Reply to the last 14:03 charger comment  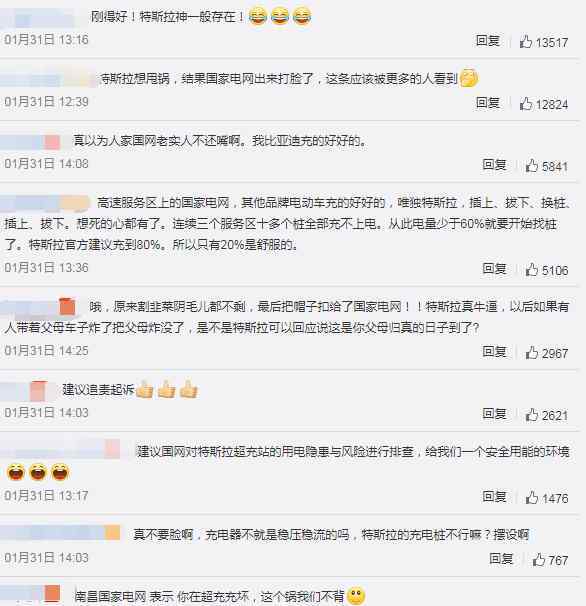click(x=501, y=558)
